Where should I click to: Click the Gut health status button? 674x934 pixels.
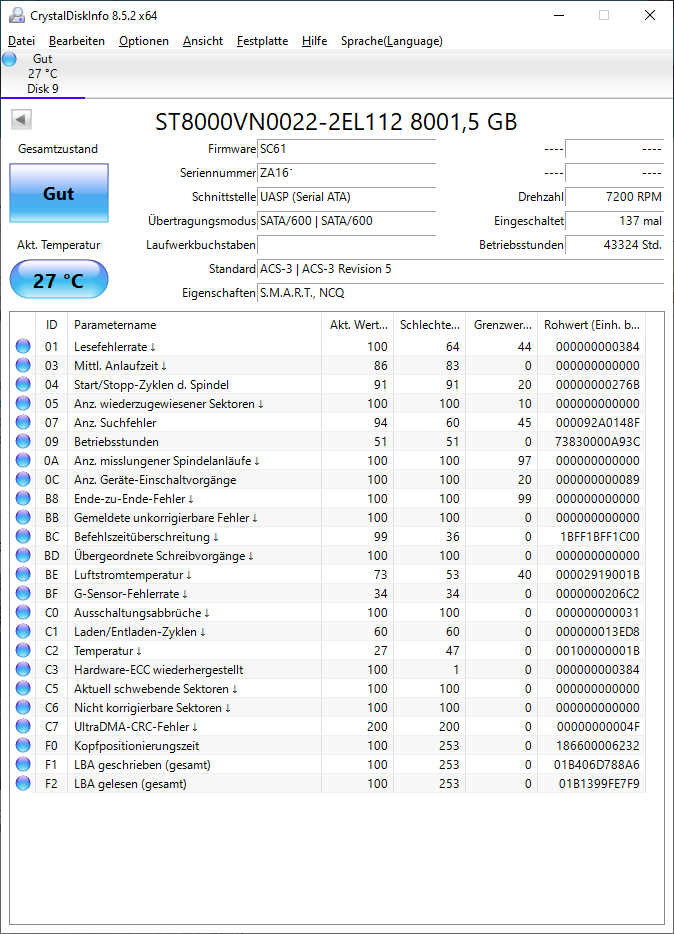point(59,194)
